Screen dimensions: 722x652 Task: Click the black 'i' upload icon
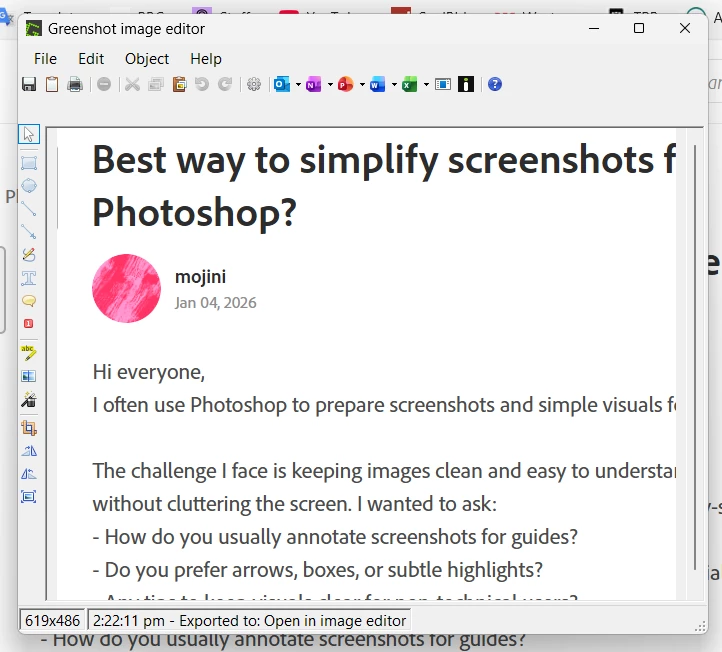click(x=466, y=85)
